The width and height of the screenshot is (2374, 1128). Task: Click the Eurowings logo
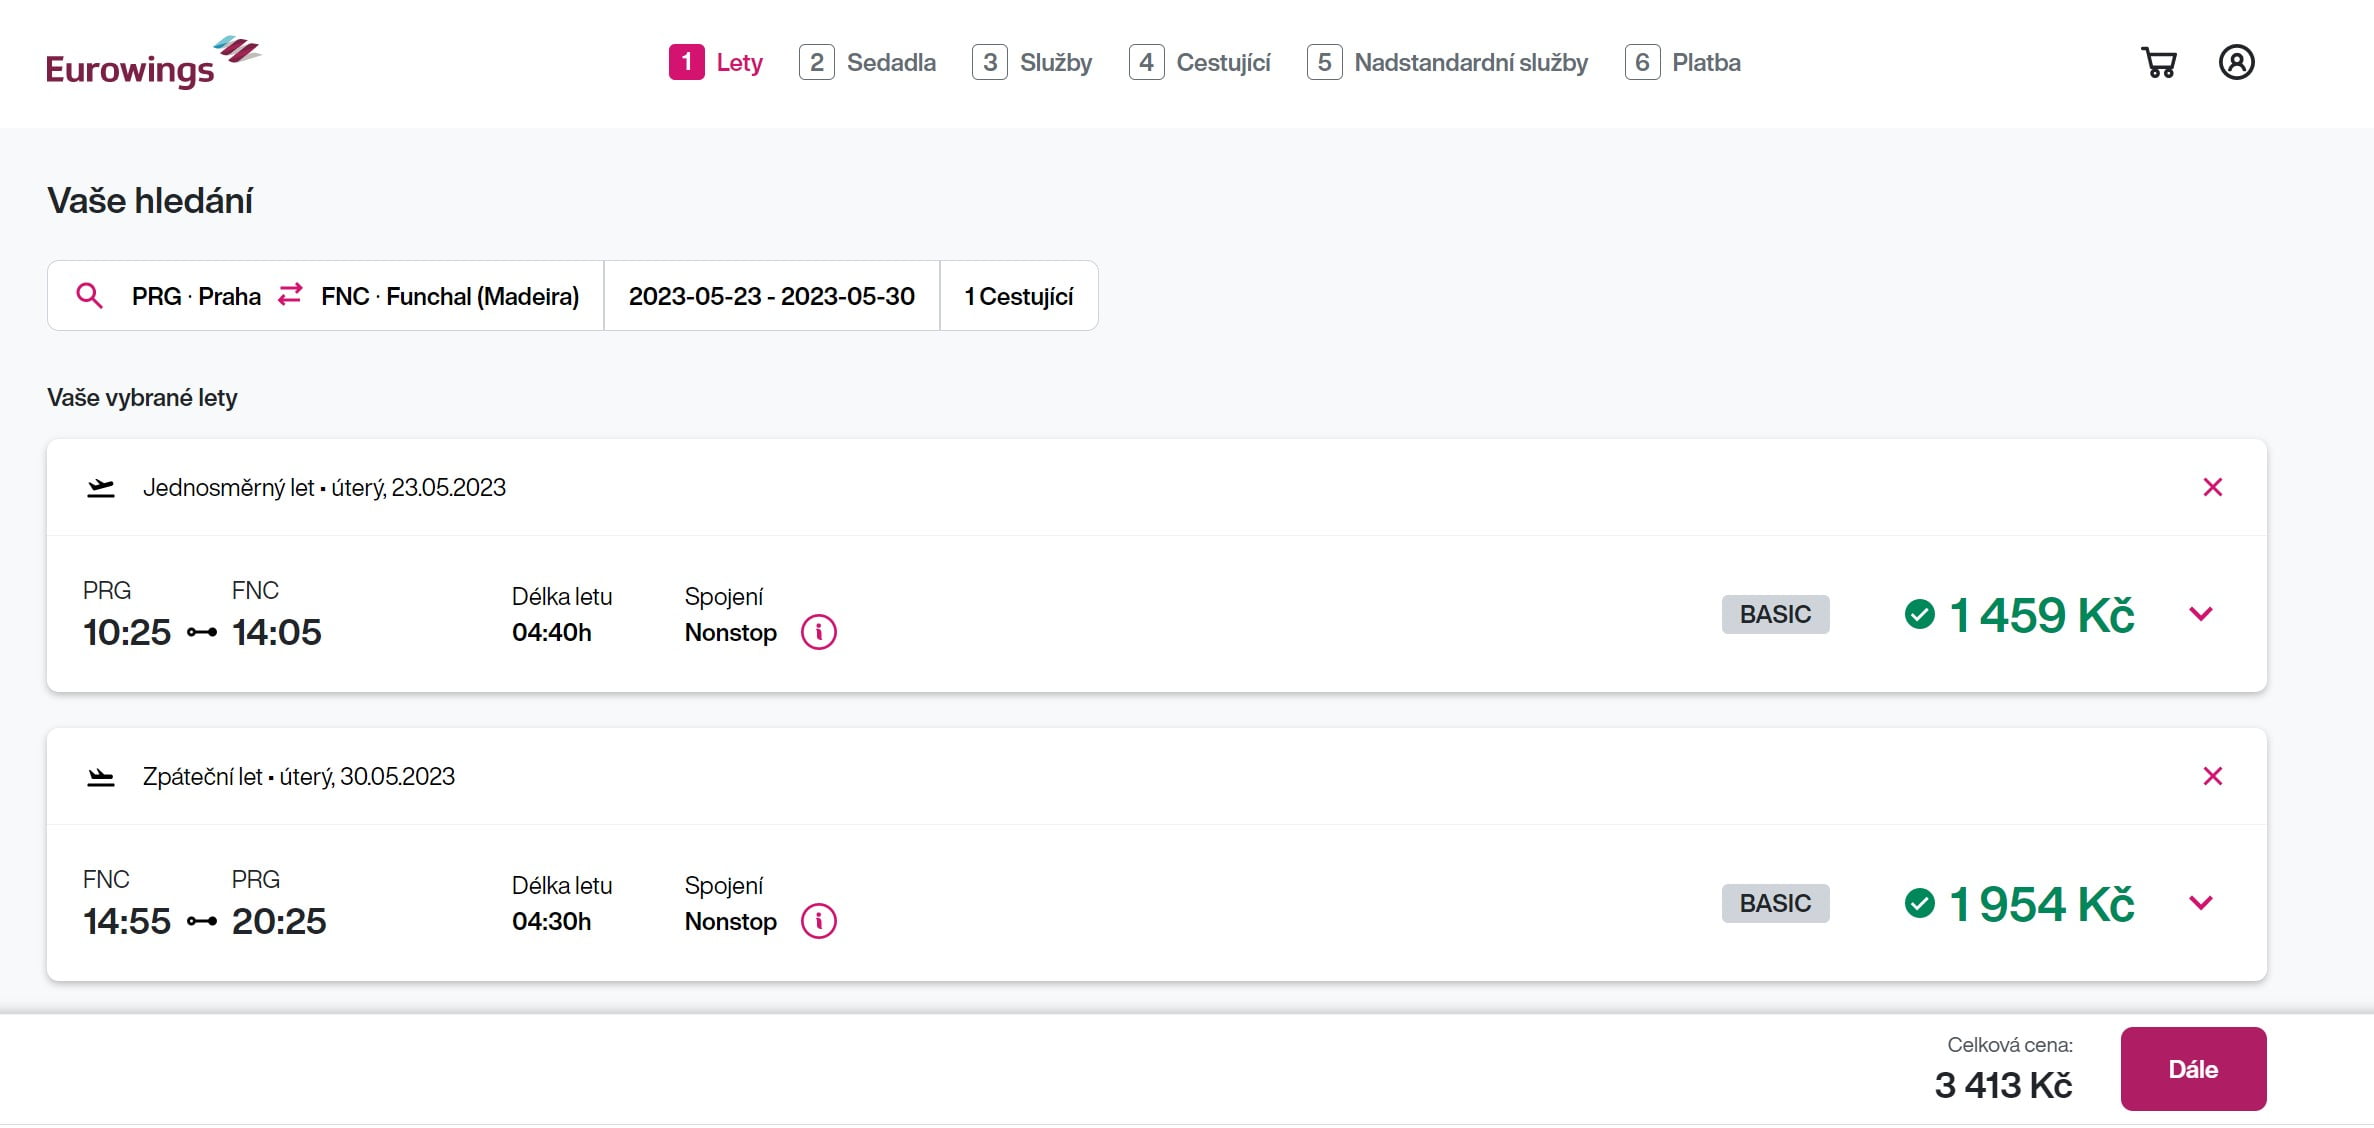point(152,63)
